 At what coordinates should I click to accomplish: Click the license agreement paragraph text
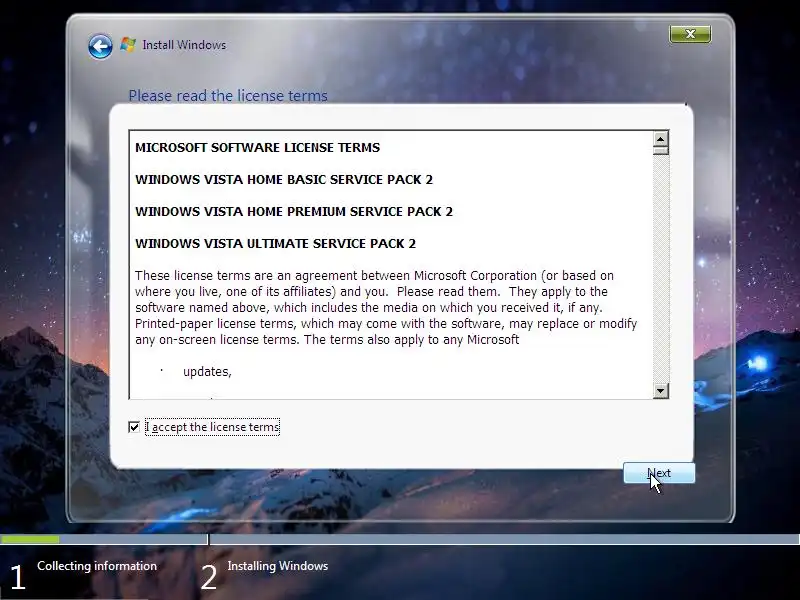point(386,308)
